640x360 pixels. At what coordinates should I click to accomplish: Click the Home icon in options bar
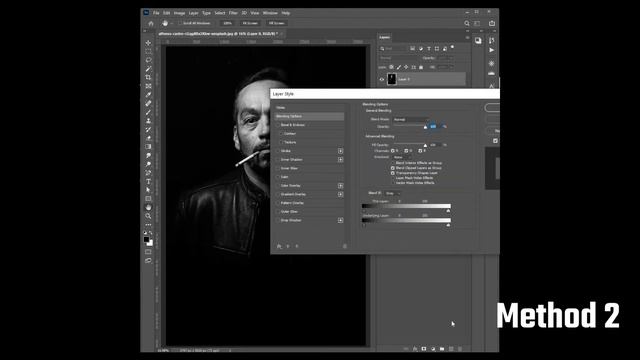[x=151, y=23]
